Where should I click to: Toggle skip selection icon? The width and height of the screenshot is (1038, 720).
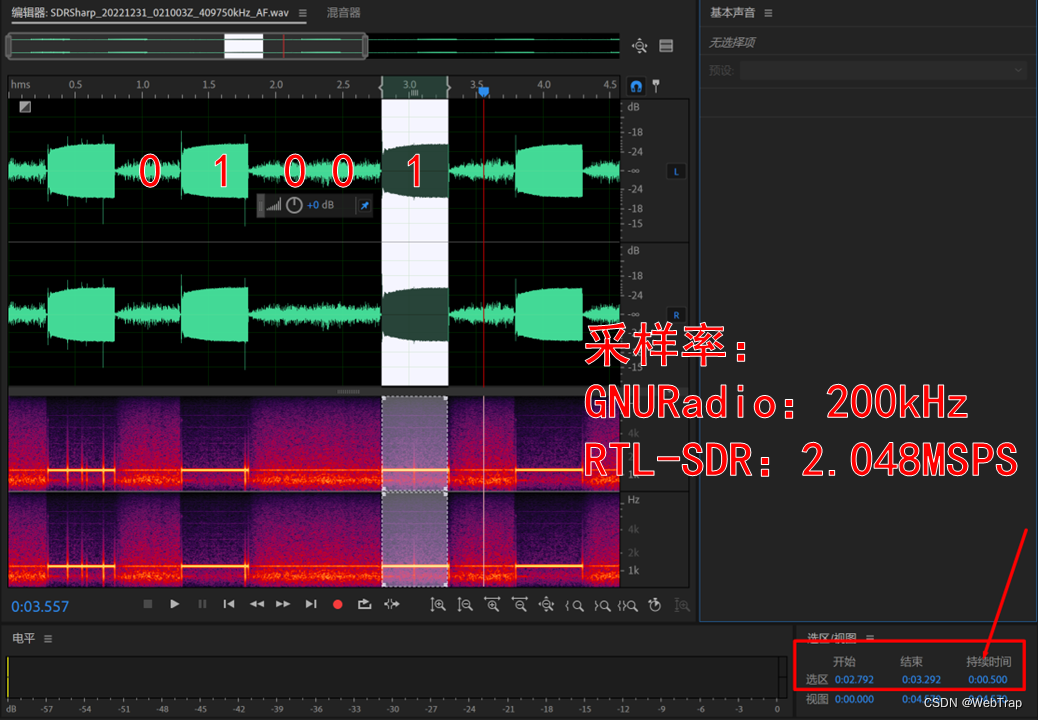point(392,604)
